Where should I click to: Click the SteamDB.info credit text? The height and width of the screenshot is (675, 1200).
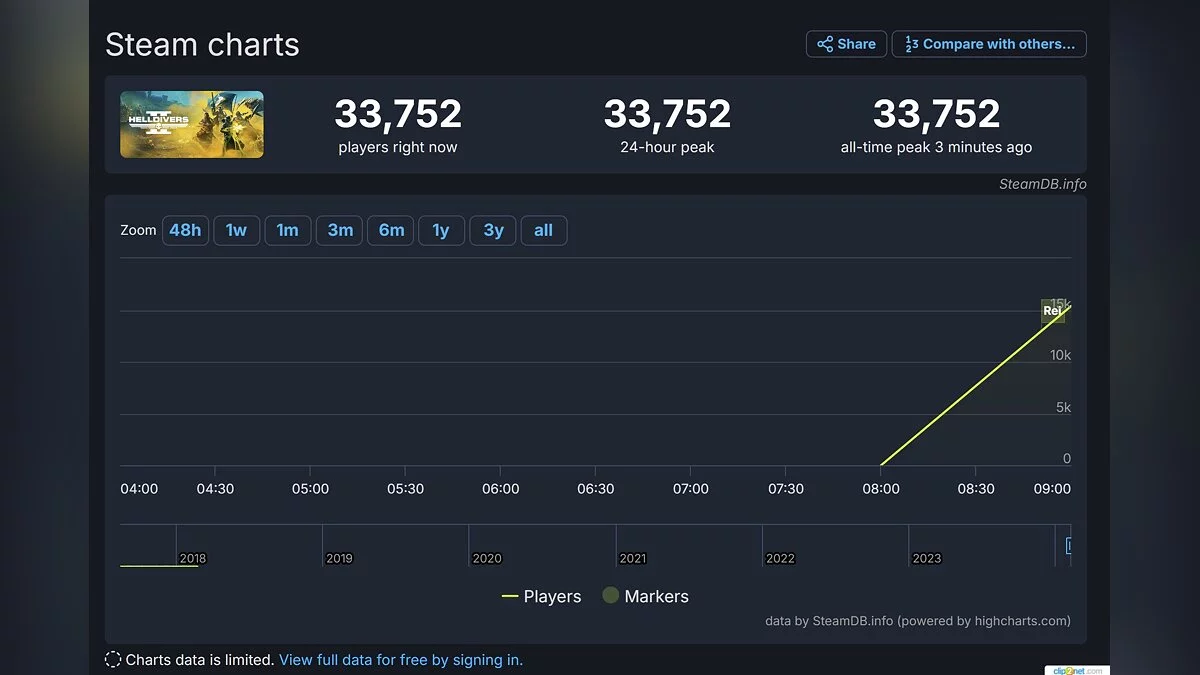coord(1042,184)
